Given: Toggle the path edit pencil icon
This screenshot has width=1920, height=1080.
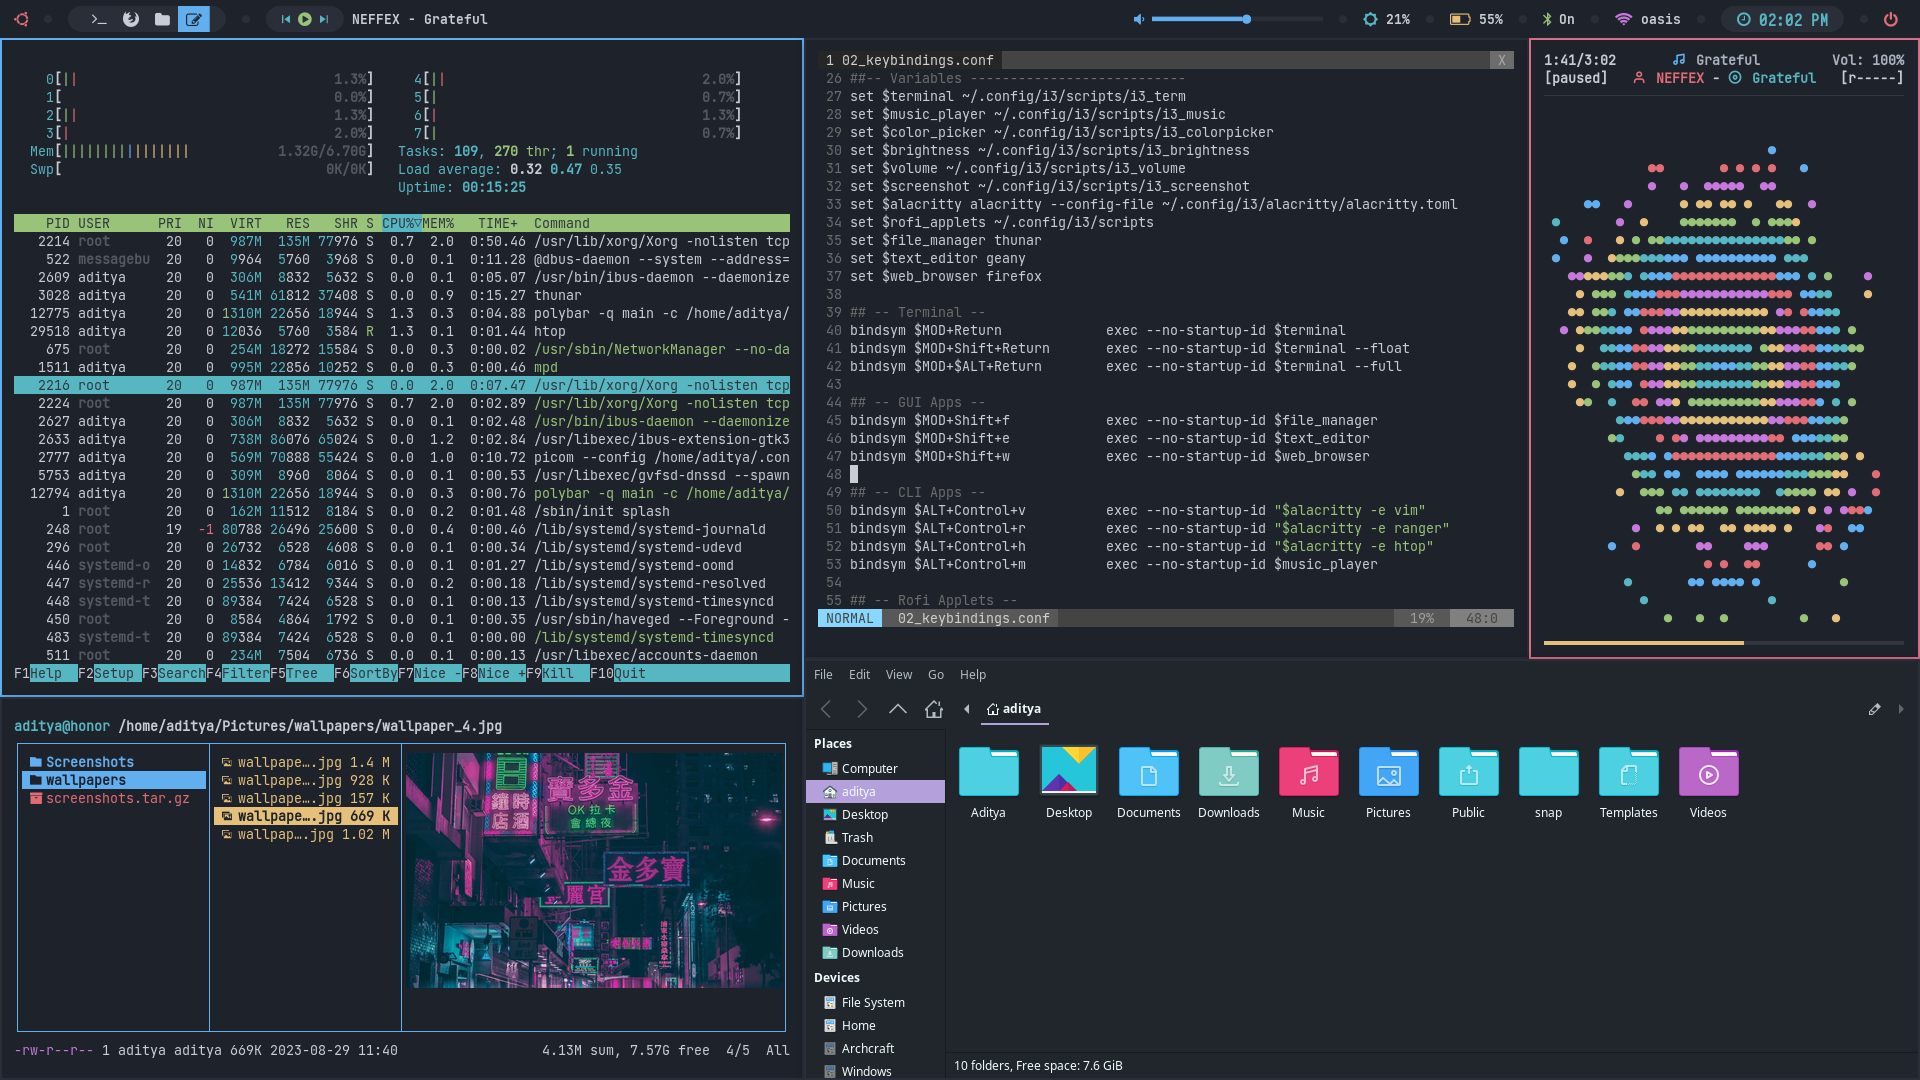Looking at the screenshot, I should coord(1874,709).
